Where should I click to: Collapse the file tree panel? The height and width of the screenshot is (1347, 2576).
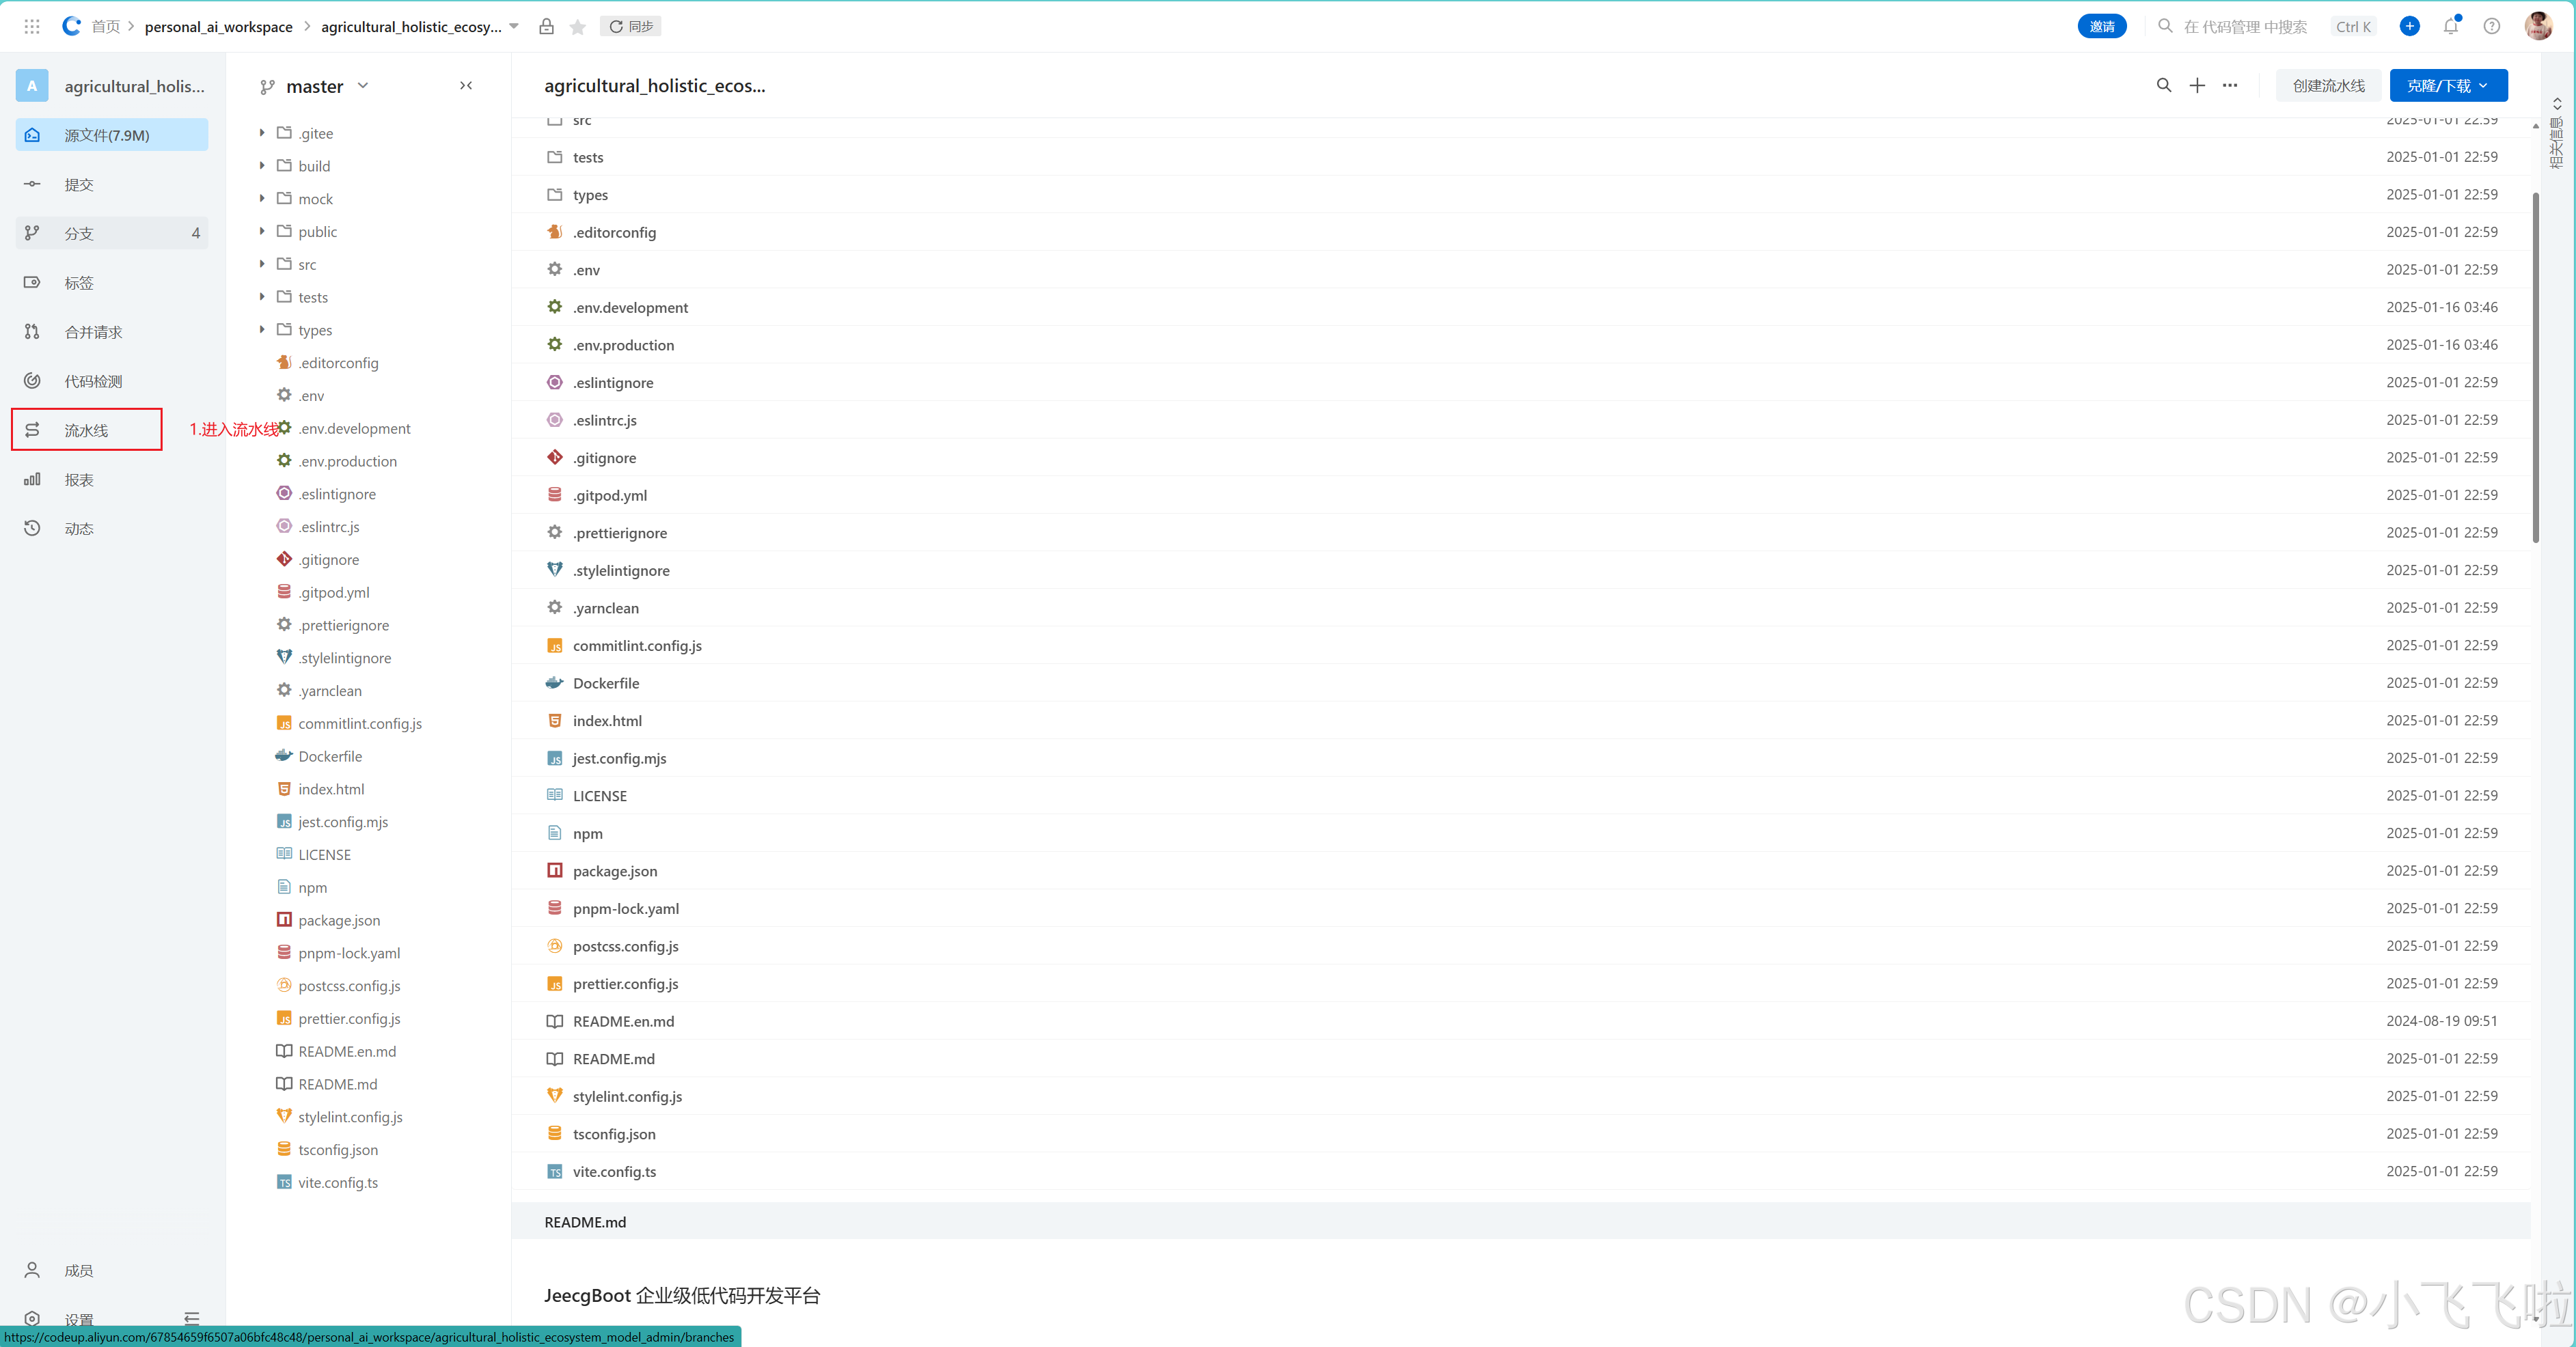coord(466,86)
